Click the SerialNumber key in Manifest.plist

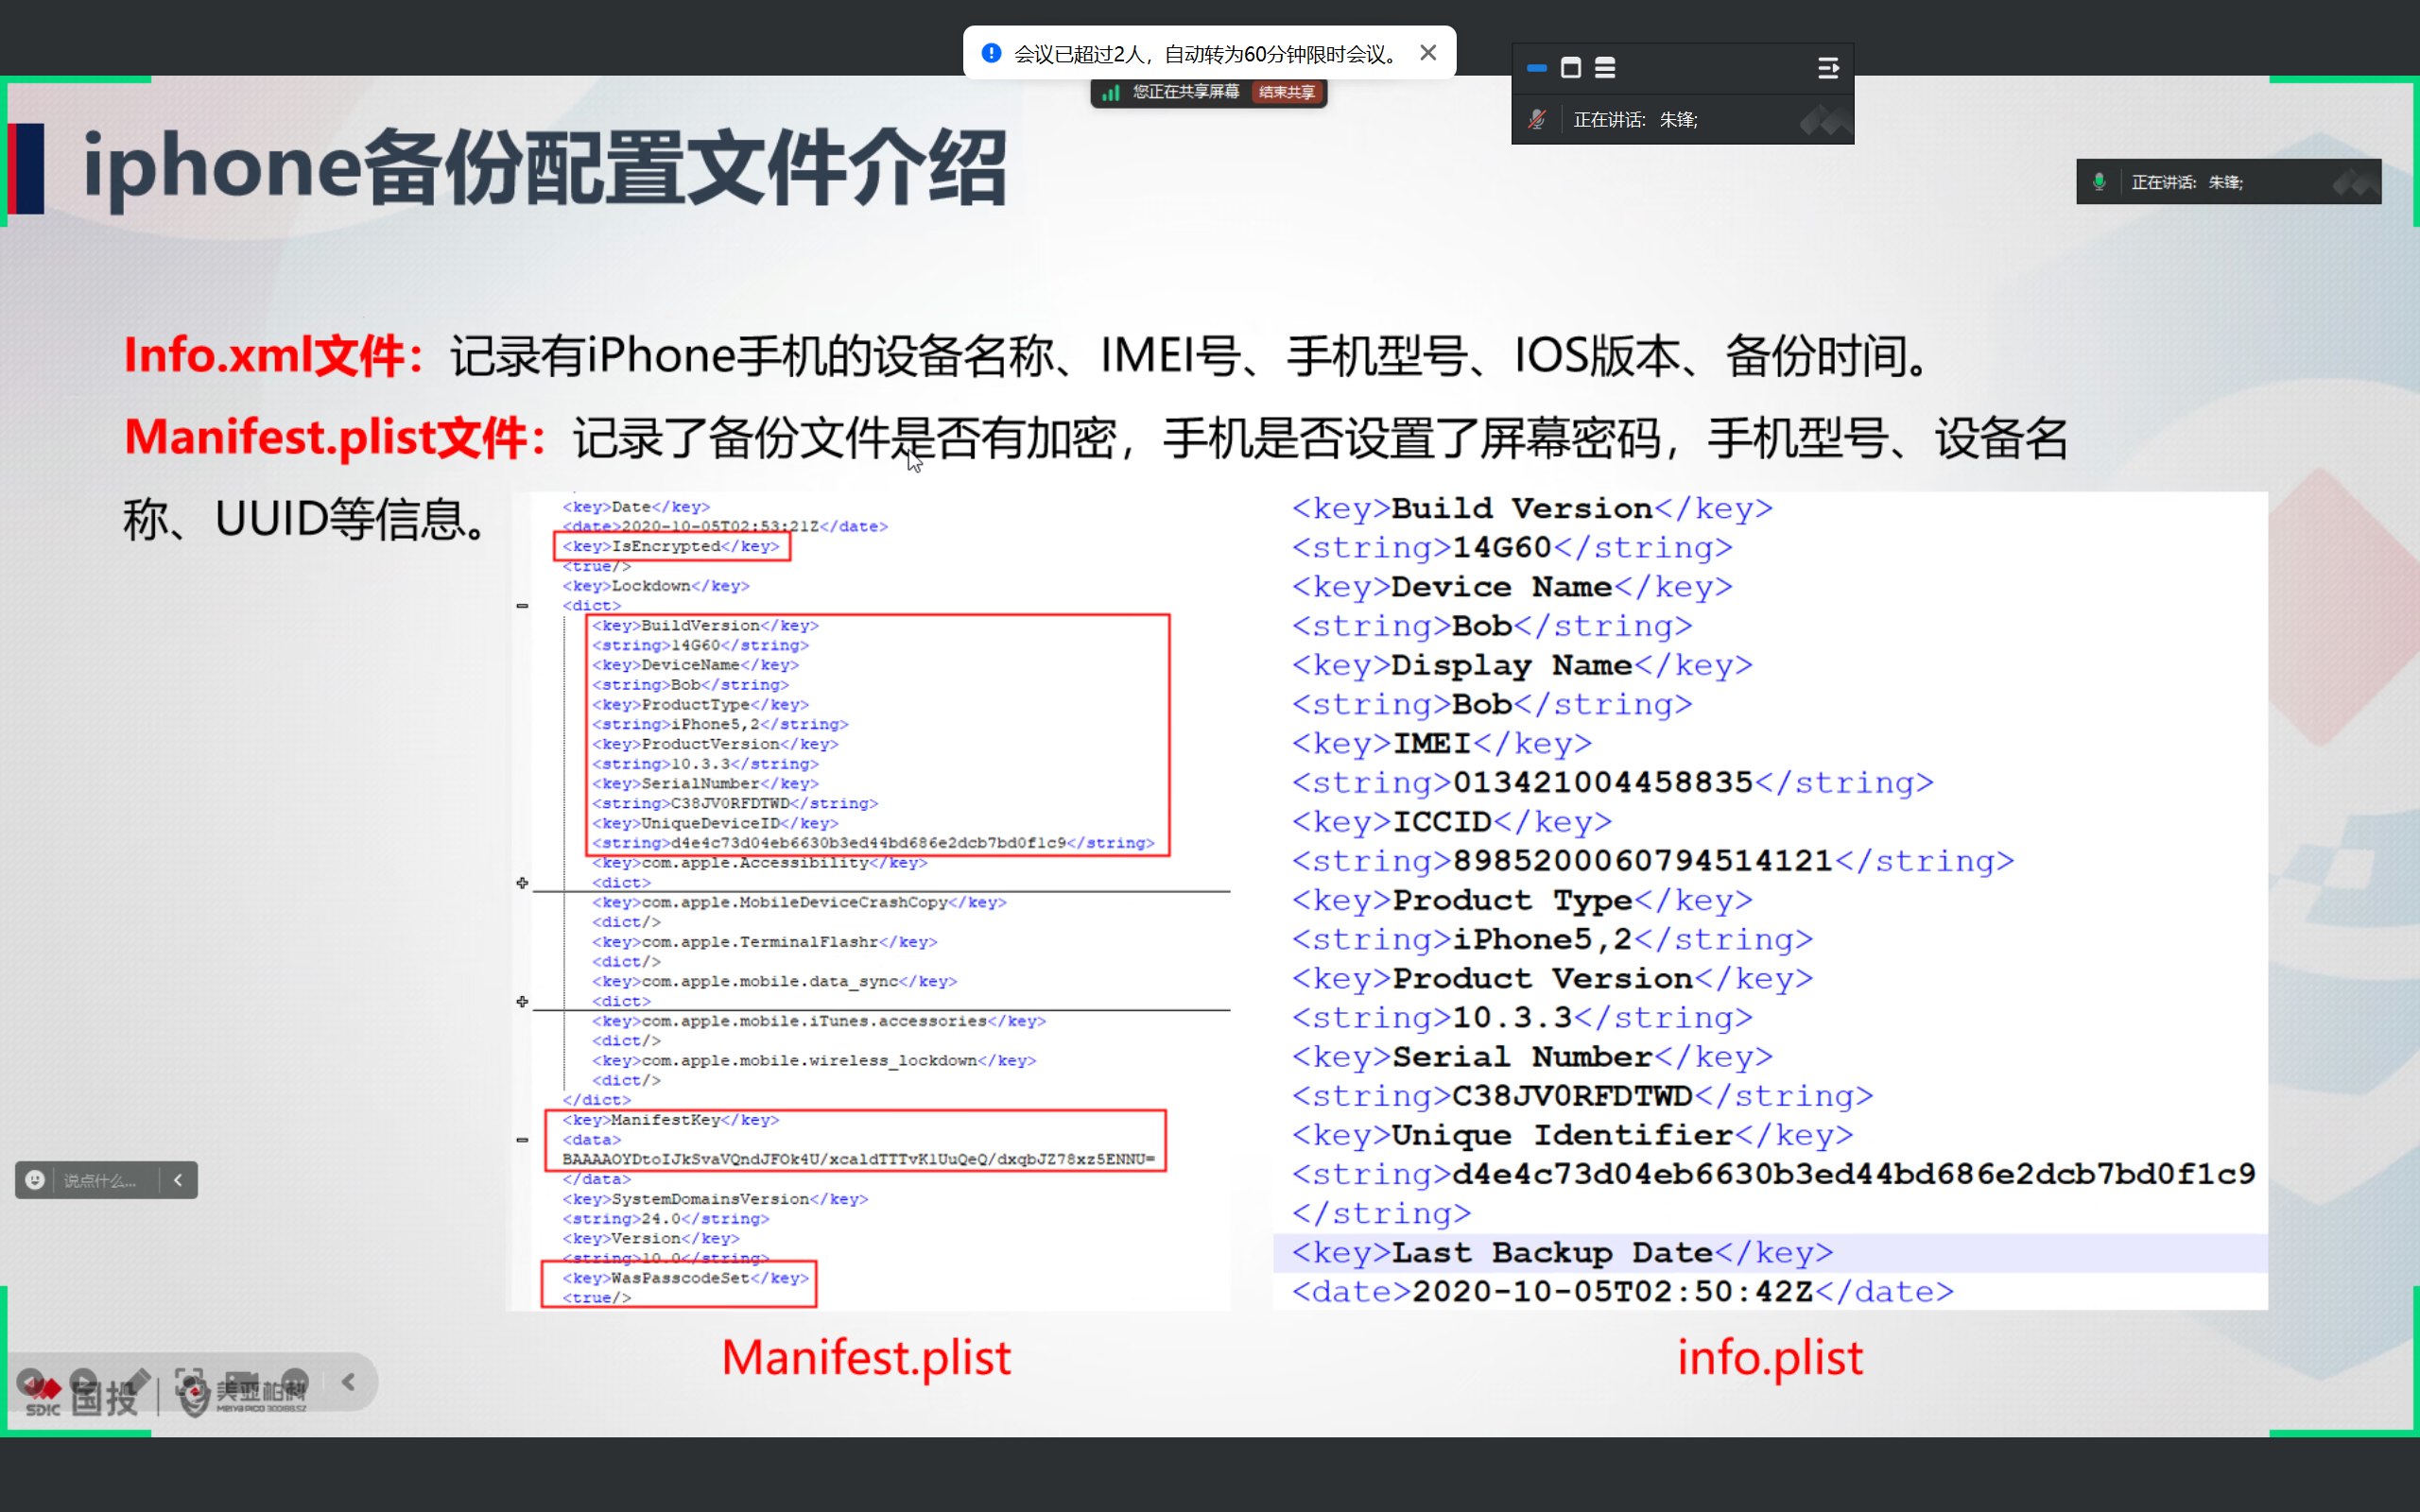705,783
